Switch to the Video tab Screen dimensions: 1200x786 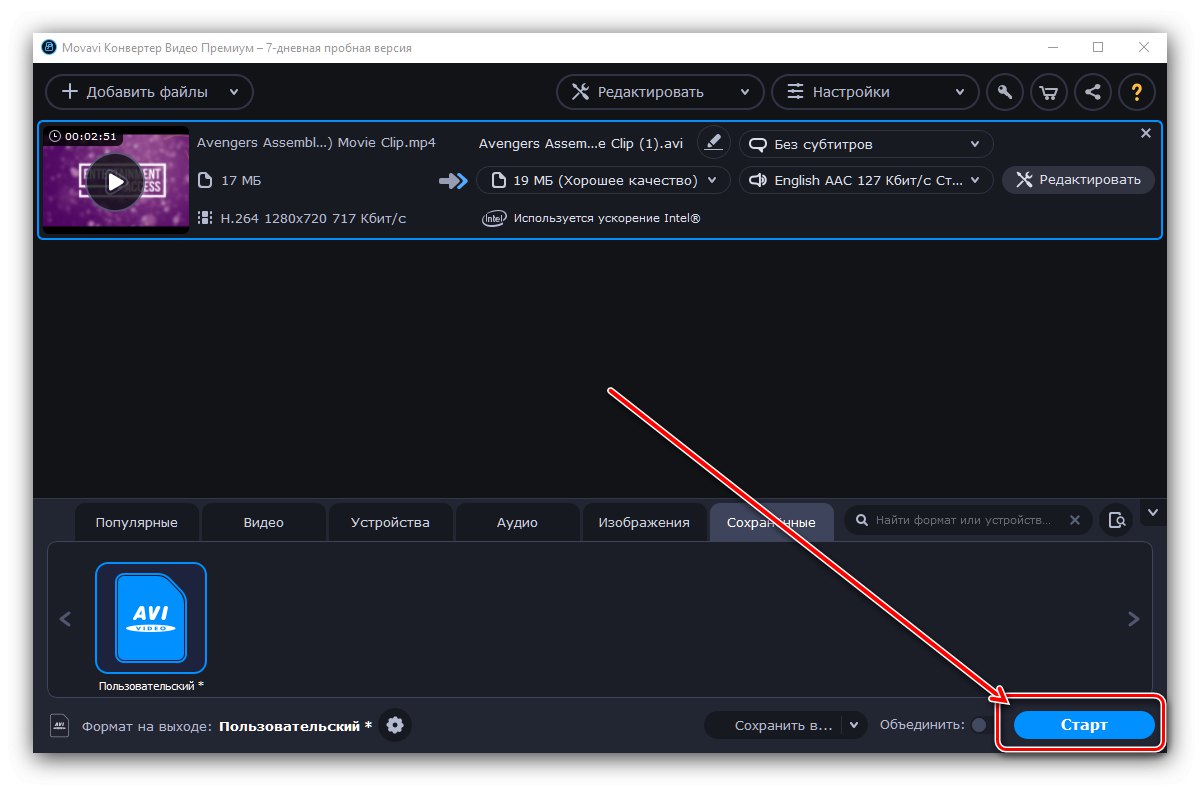264,522
